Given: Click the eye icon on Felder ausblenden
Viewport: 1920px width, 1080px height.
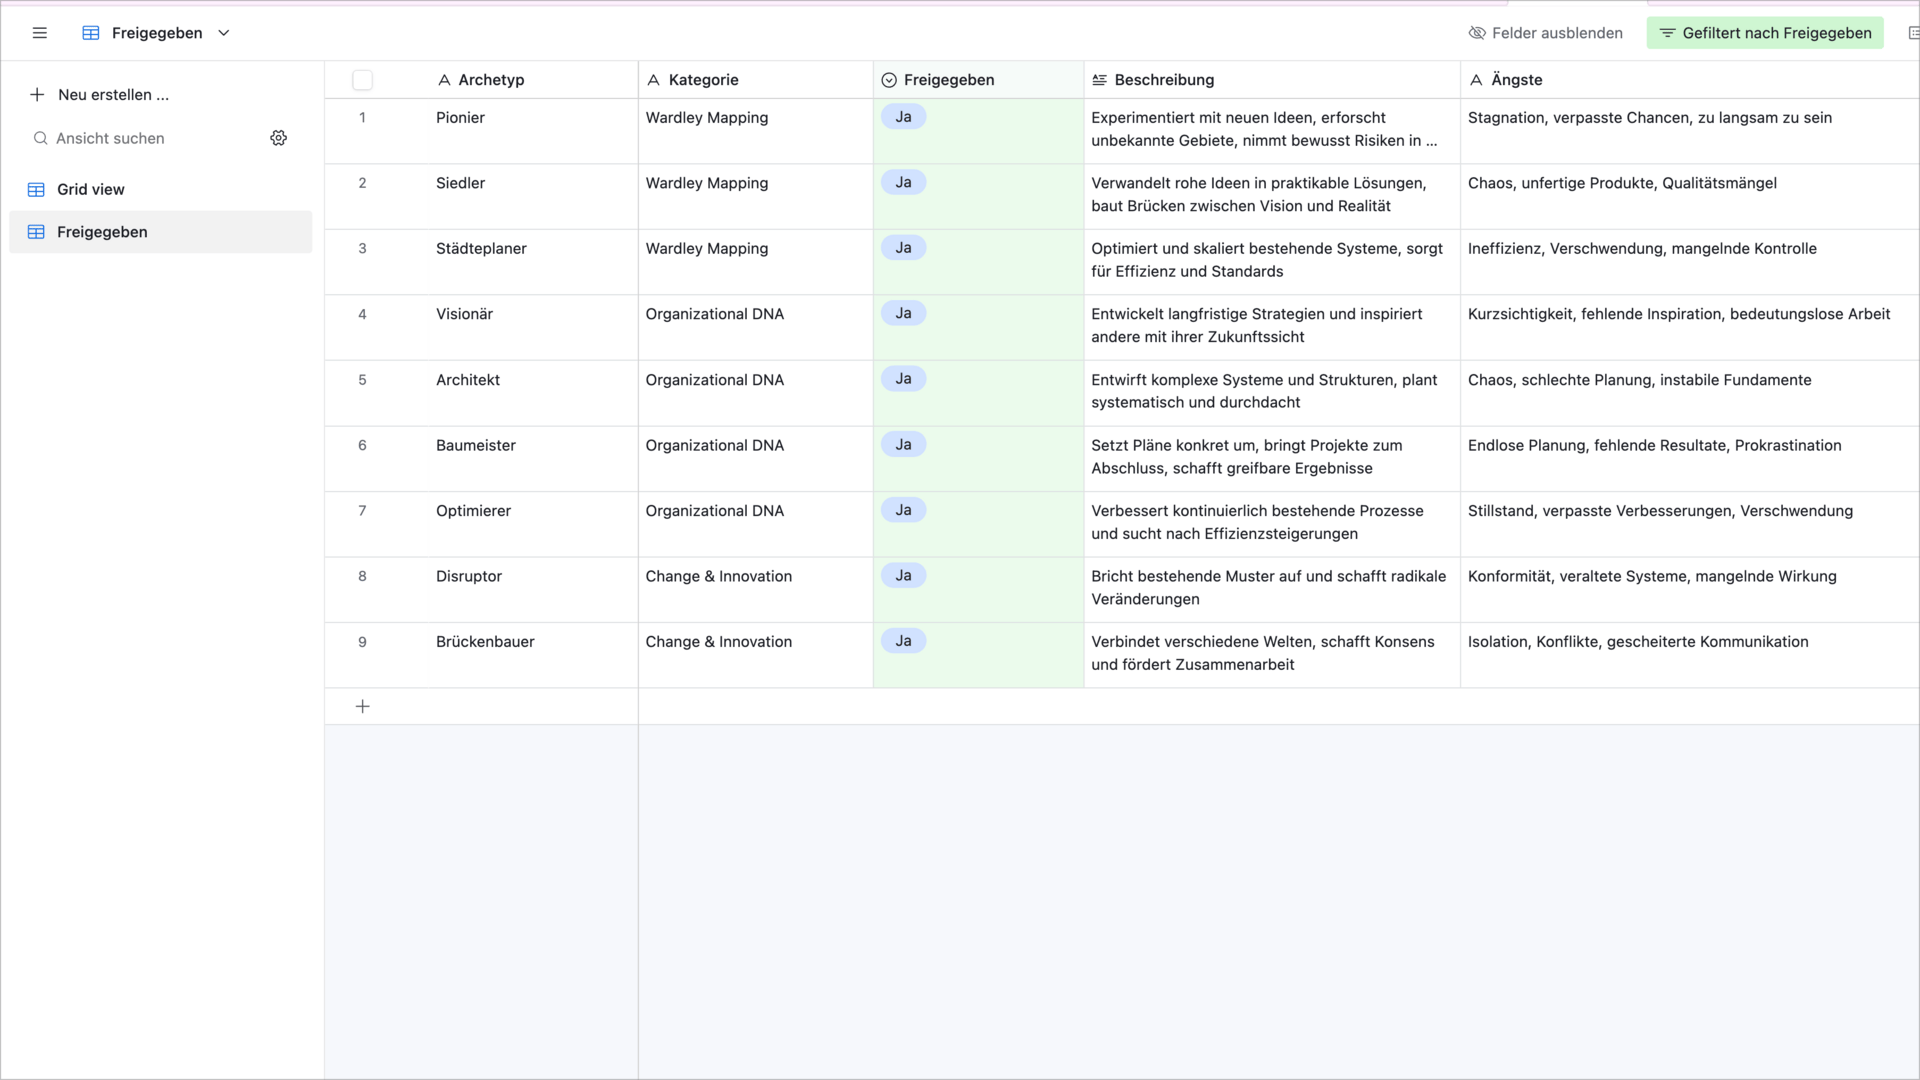Looking at the screenshot, I should (1477, 33).
